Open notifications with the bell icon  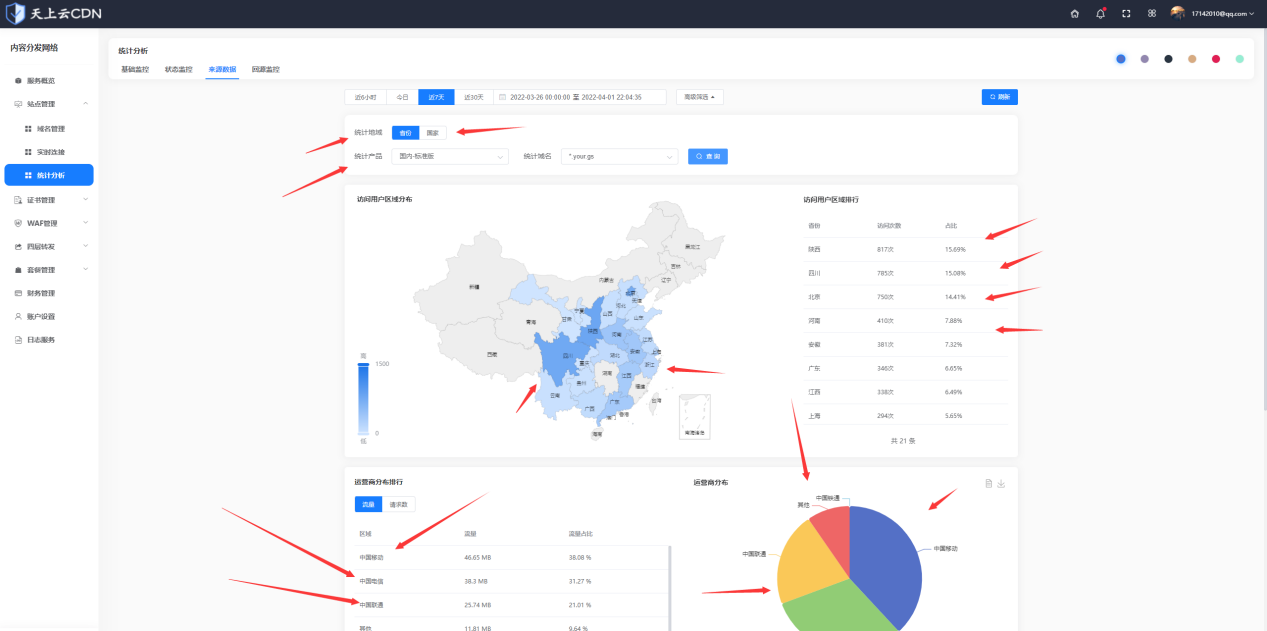[1100, 14]
